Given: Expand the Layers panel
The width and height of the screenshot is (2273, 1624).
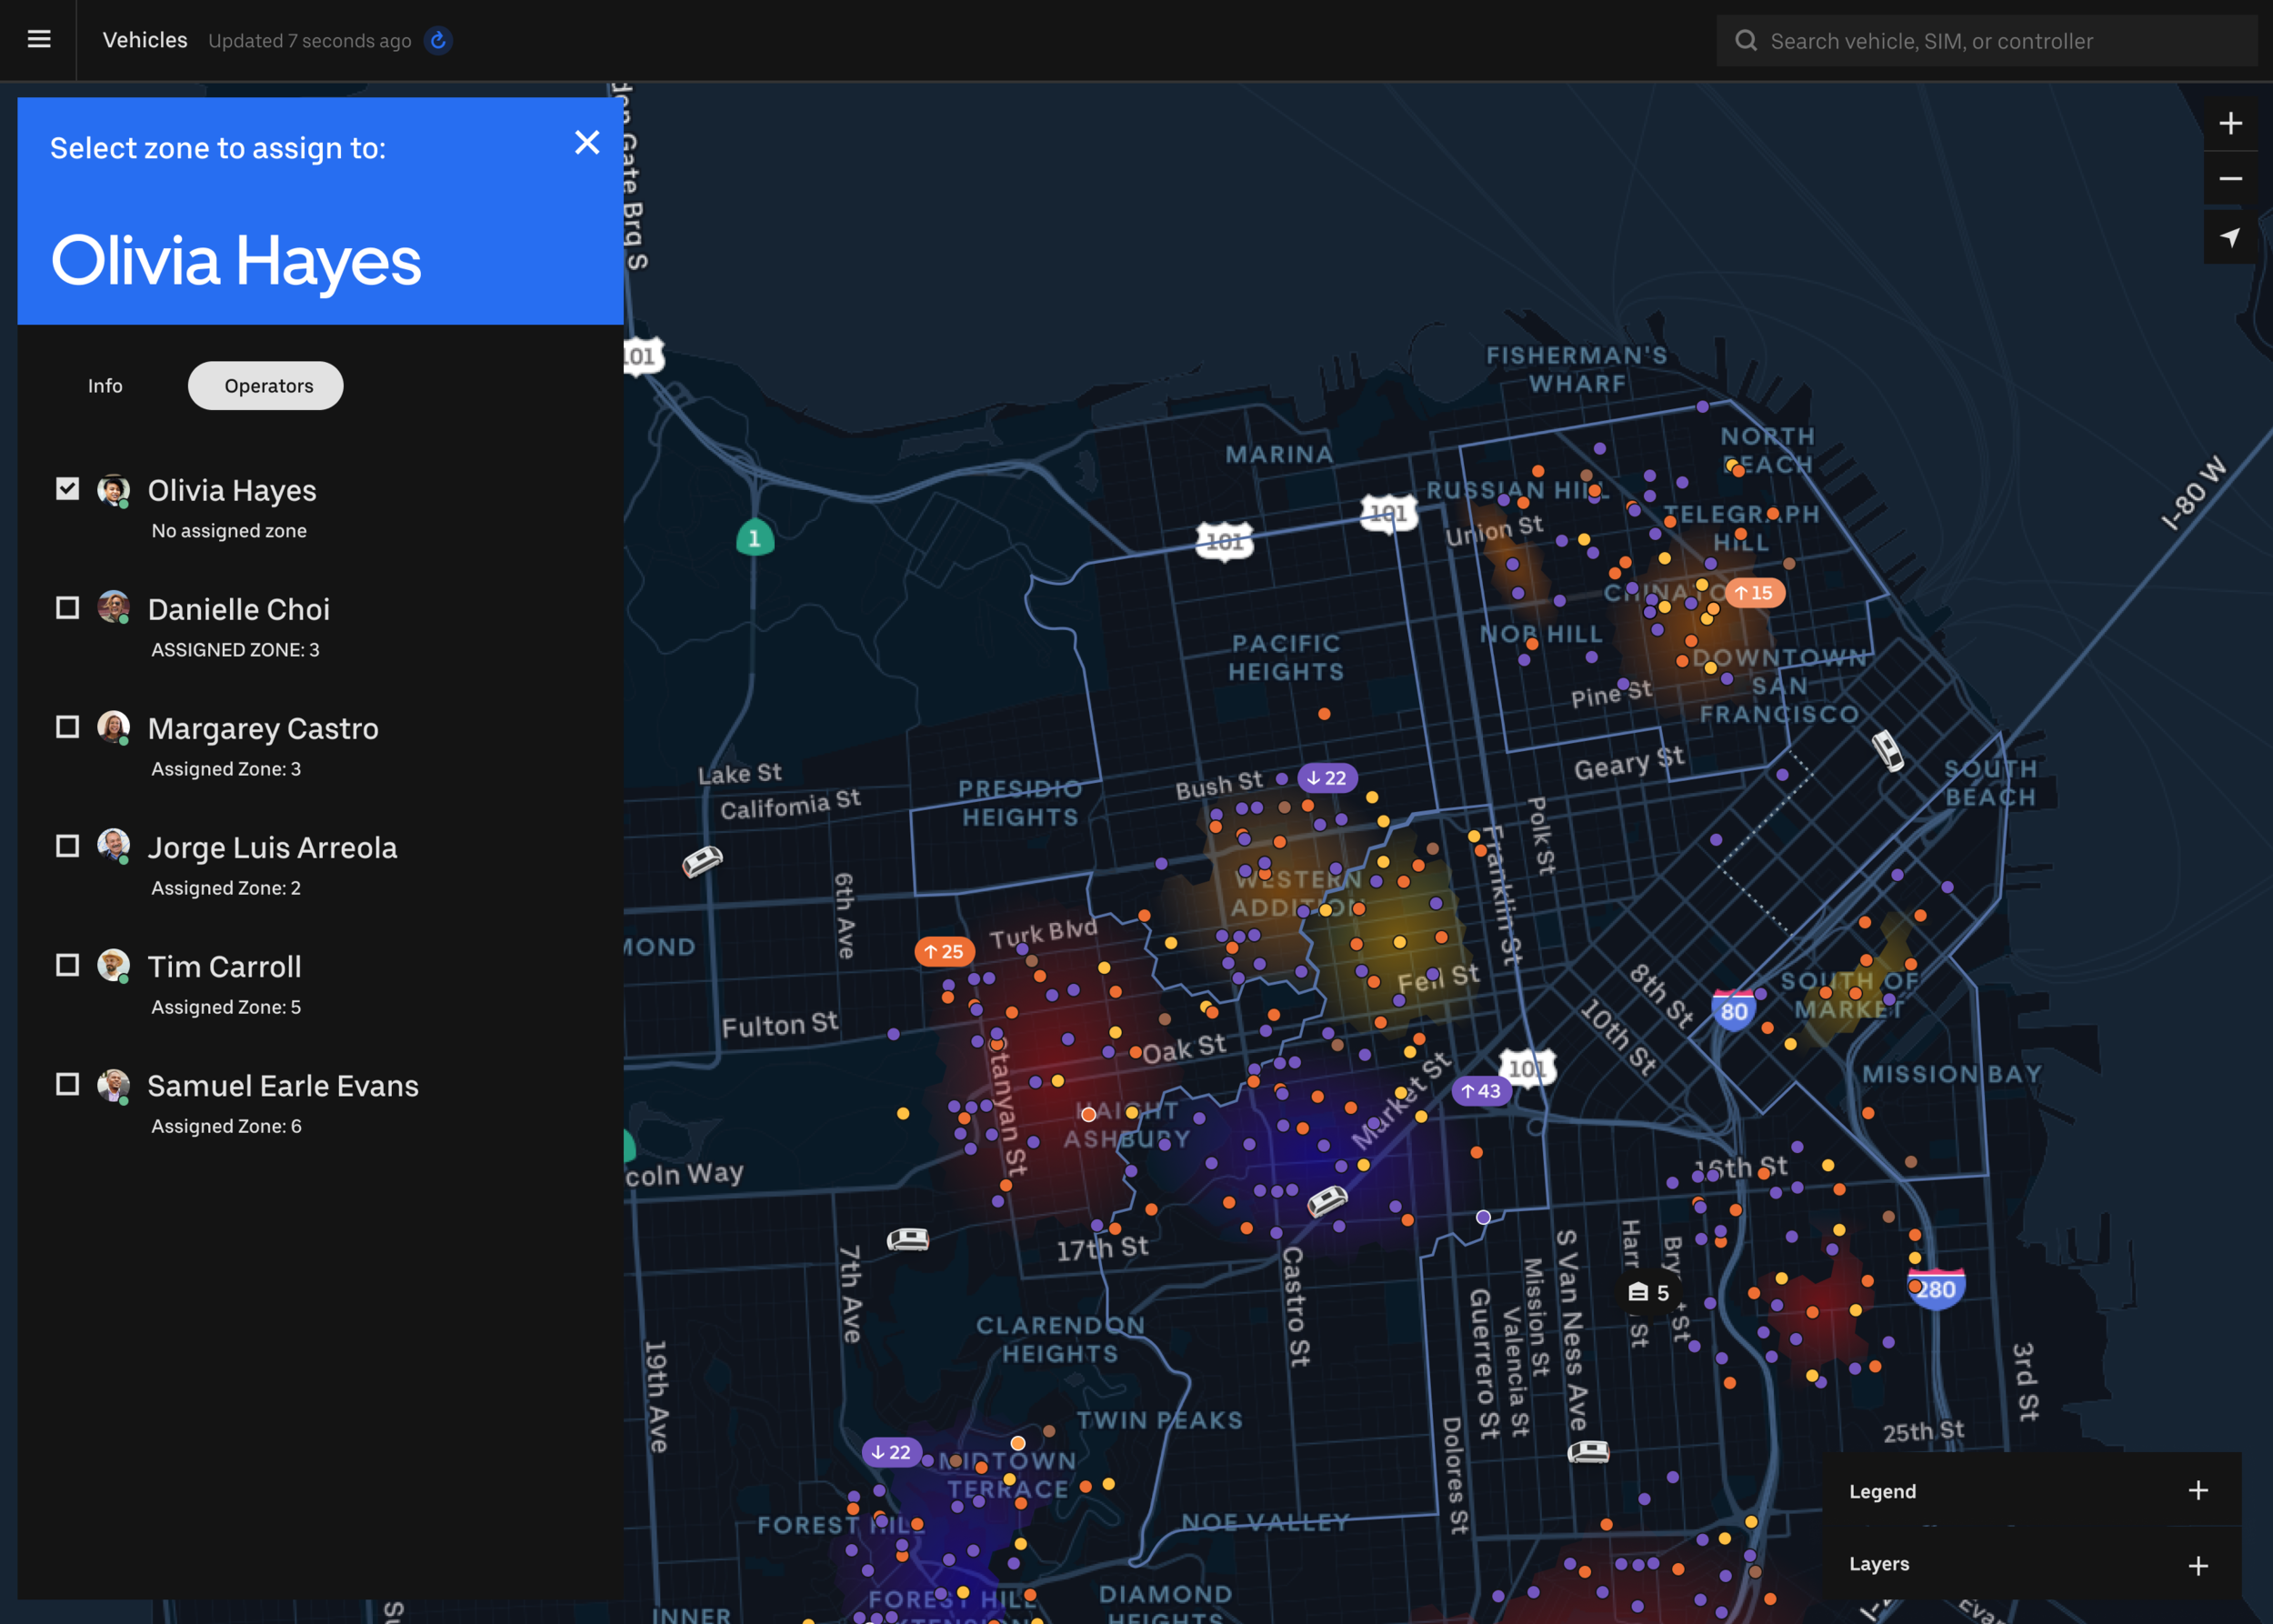Looking at the screenshot, I should [x=2197, y=1565].
